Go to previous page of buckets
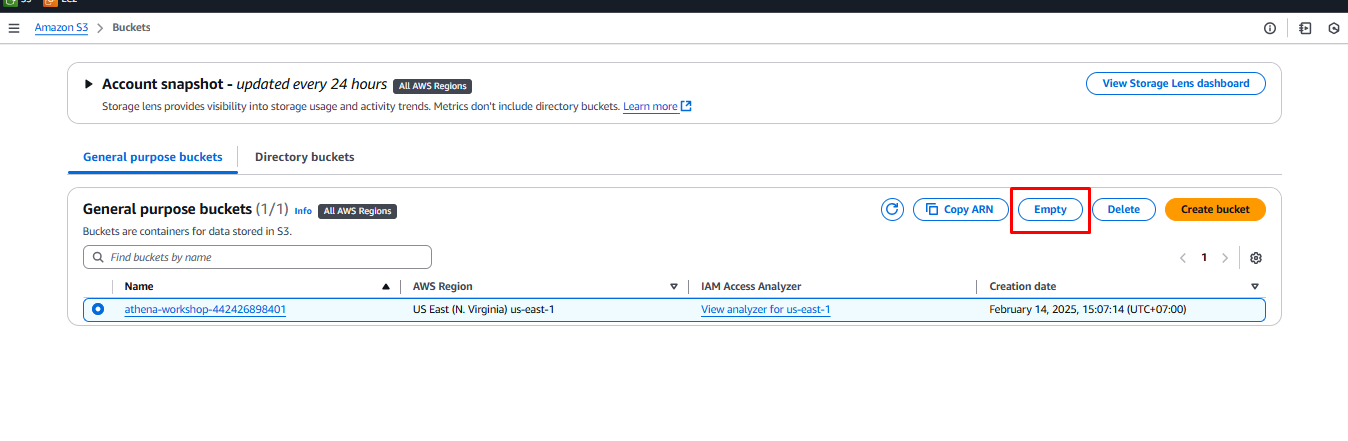The height and width of the screenshot is (441, 1348). [1183, 258]
